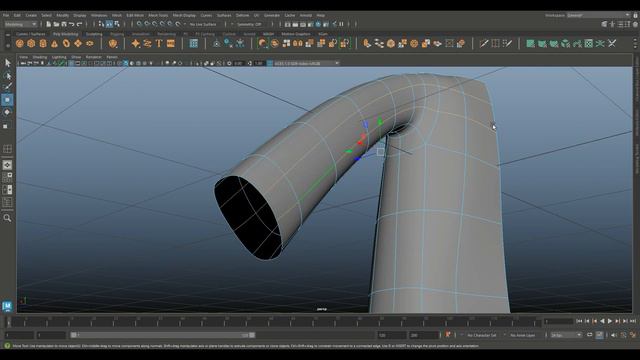Click the first green UV editor shelf icon
This screenshot has width=640, height=360.
(530, 43)
